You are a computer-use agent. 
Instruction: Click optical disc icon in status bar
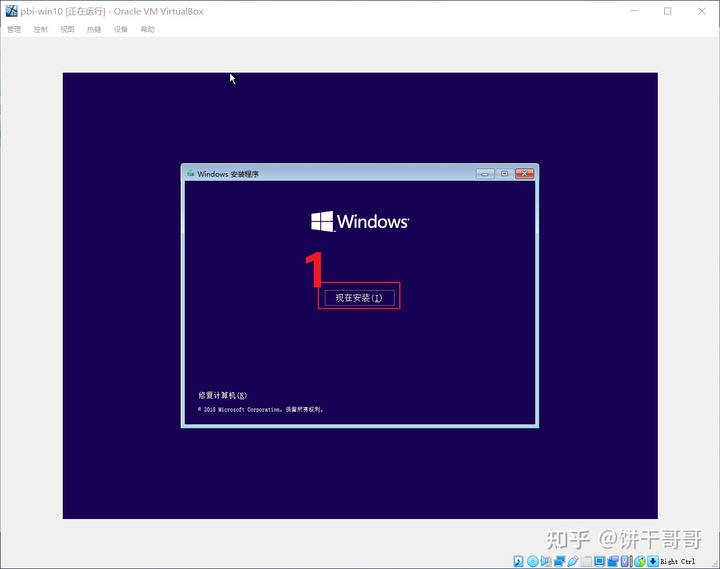coord(533,561)
